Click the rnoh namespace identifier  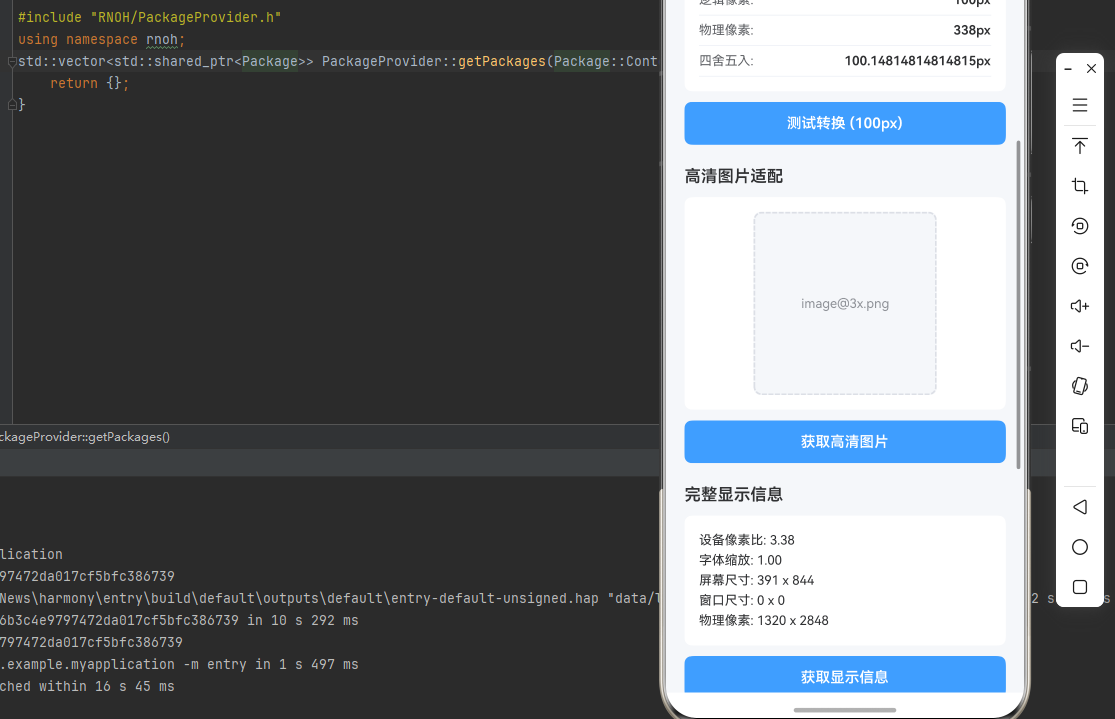coord(161,39)
